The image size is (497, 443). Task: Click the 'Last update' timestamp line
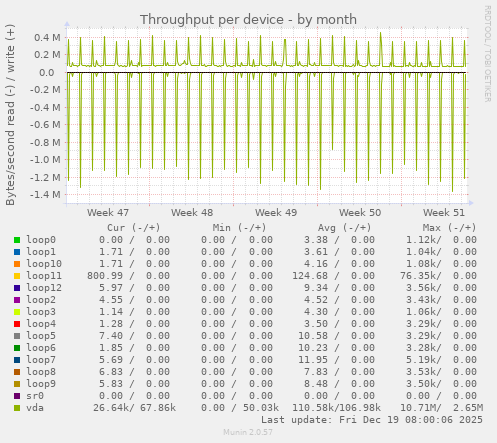click(x=372, y=420)
